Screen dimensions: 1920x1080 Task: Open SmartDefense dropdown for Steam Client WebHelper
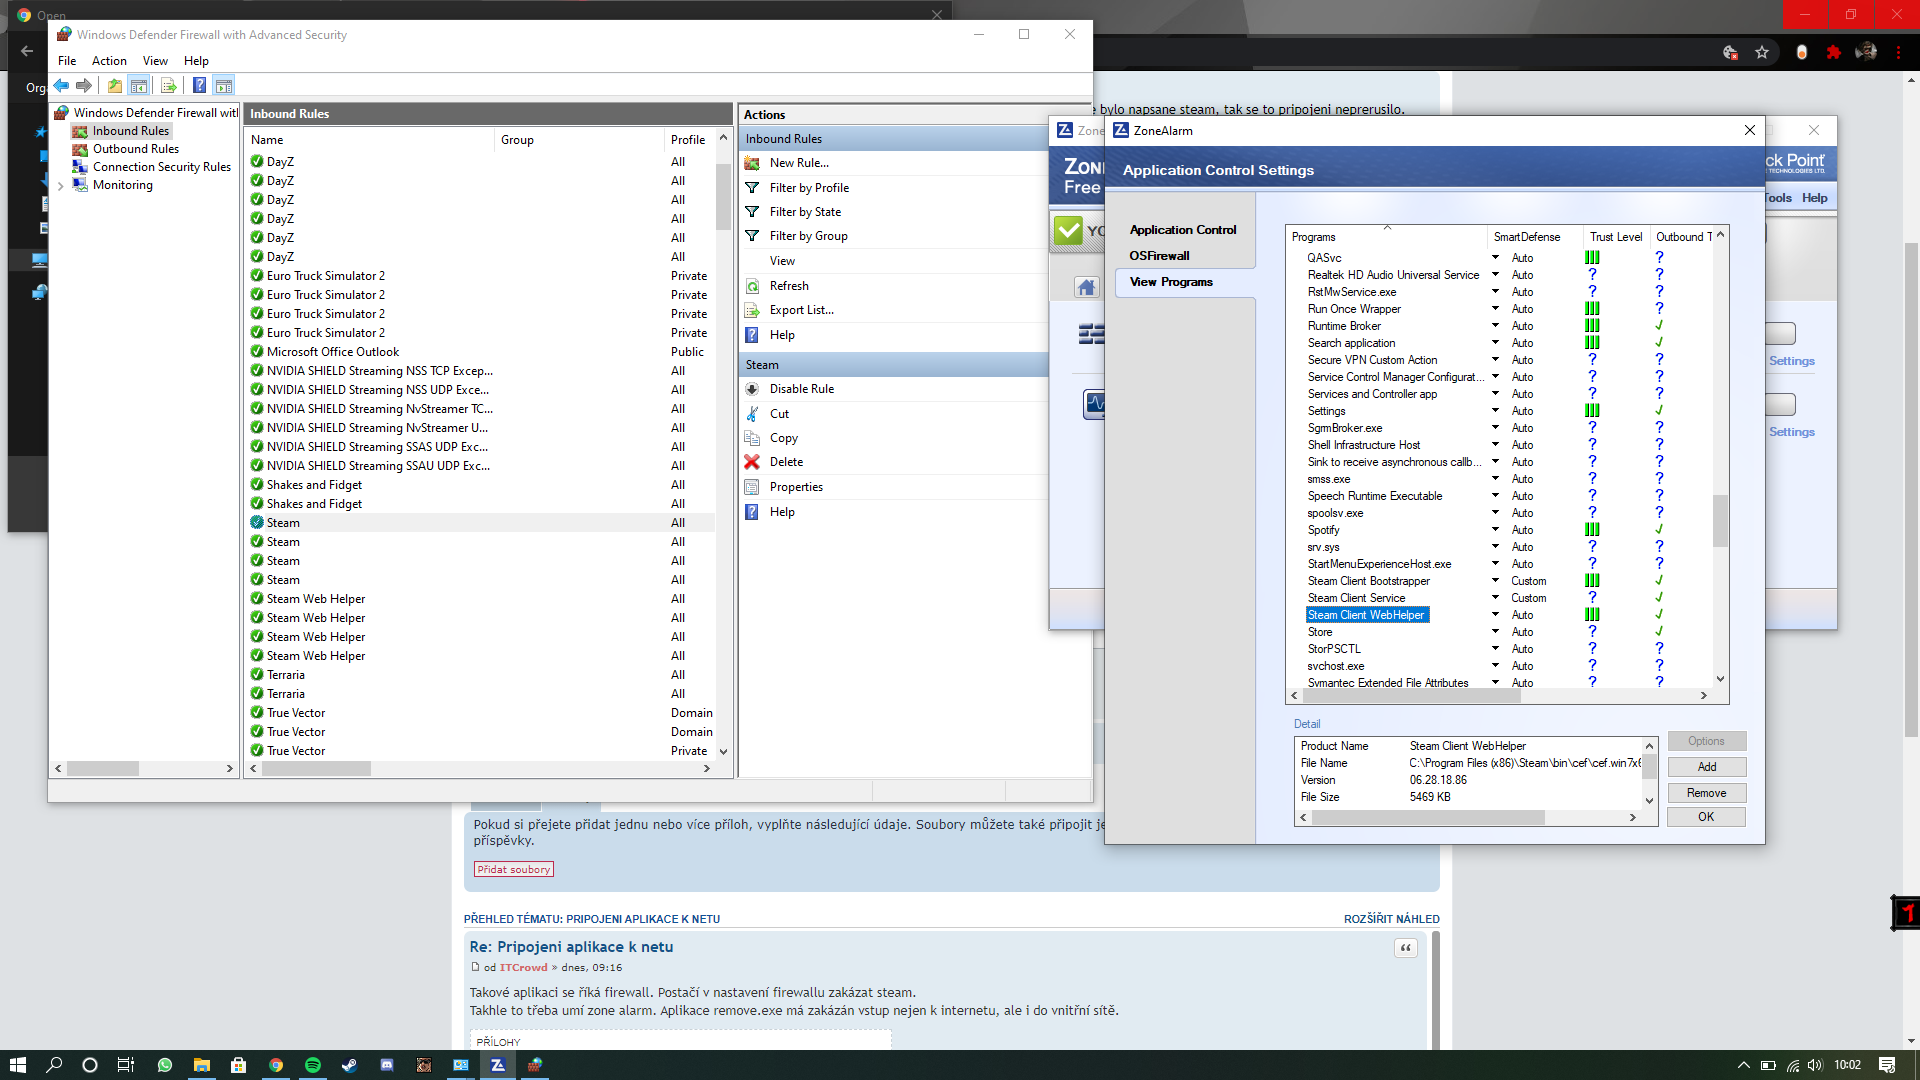pos(1496,615)
